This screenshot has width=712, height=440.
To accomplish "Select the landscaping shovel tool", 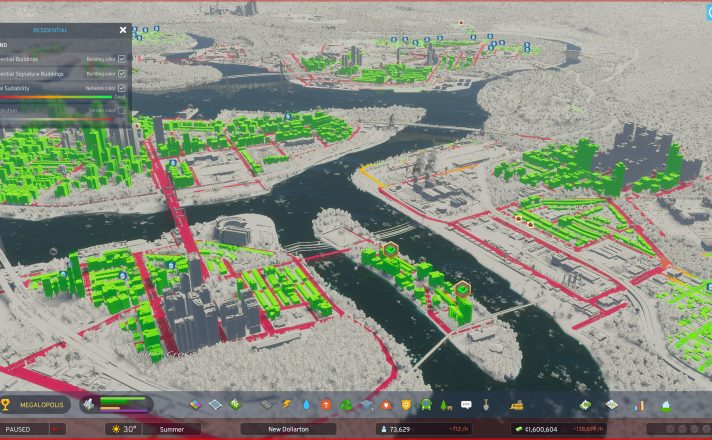I will click(486, 405).
